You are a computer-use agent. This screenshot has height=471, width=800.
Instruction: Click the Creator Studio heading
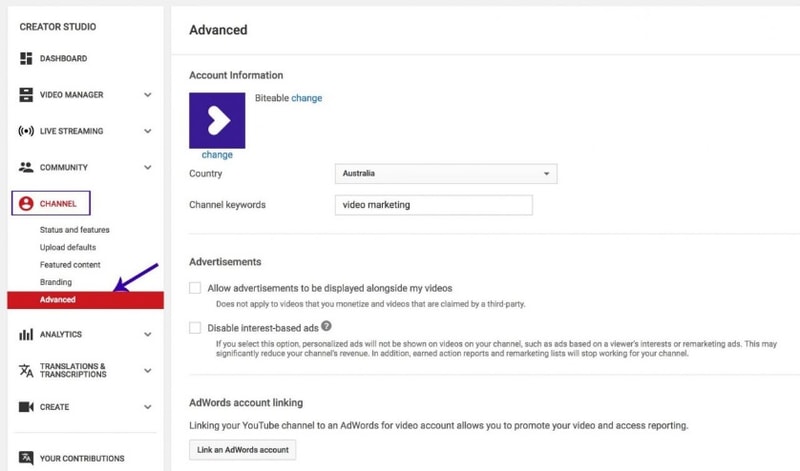[x=58, y=27]
